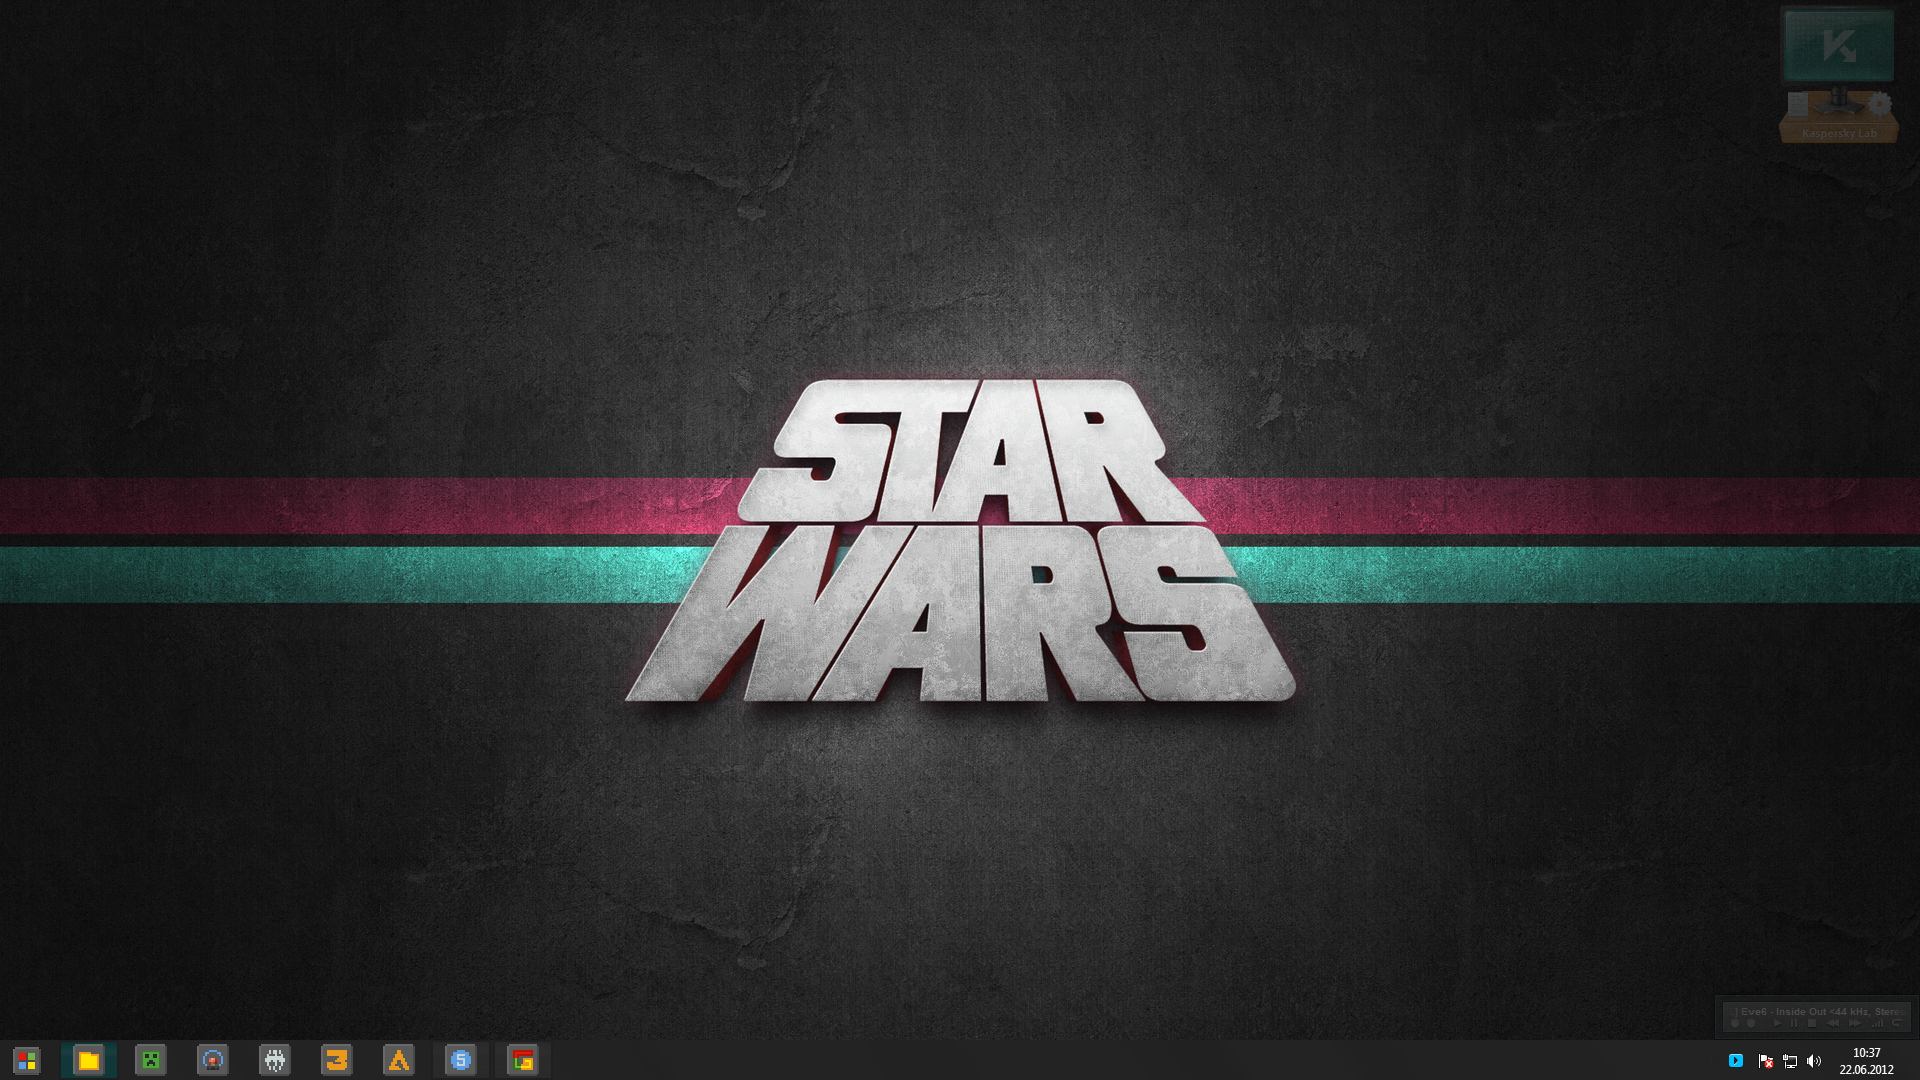Click the Kaspersky gadget monitor screen

click(x=1839, y=45)
